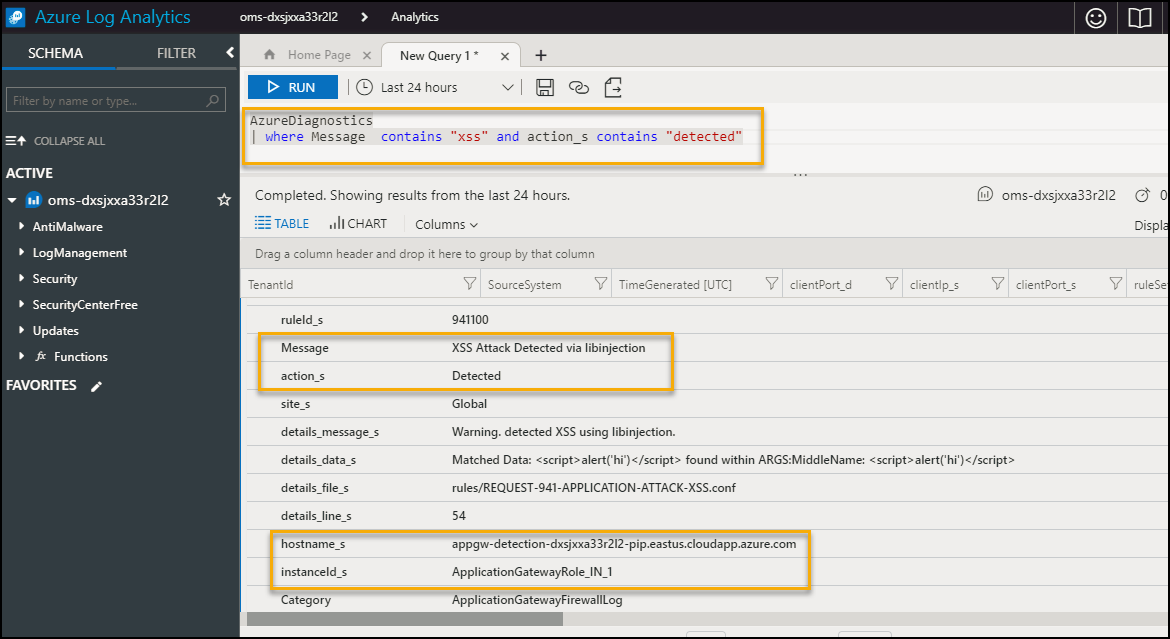The height and width of the screenshot is (639, 1170).
Task: Sort by the SourceSystem column header
Action: [525, 284]
